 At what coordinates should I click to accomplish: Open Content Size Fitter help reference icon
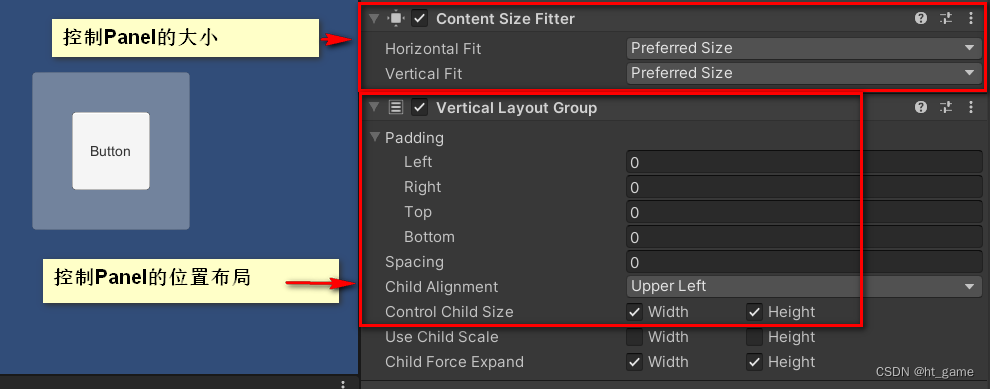pos(921,18)
